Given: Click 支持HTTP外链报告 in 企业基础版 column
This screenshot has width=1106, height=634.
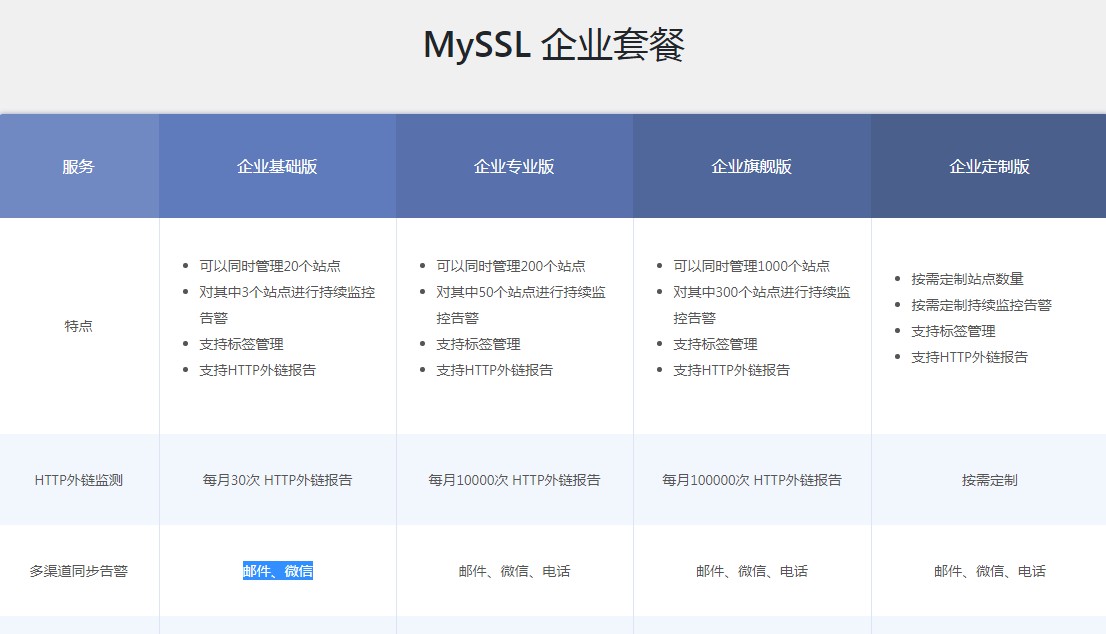Looking at the screenshot, I should [x=257, y=370].
